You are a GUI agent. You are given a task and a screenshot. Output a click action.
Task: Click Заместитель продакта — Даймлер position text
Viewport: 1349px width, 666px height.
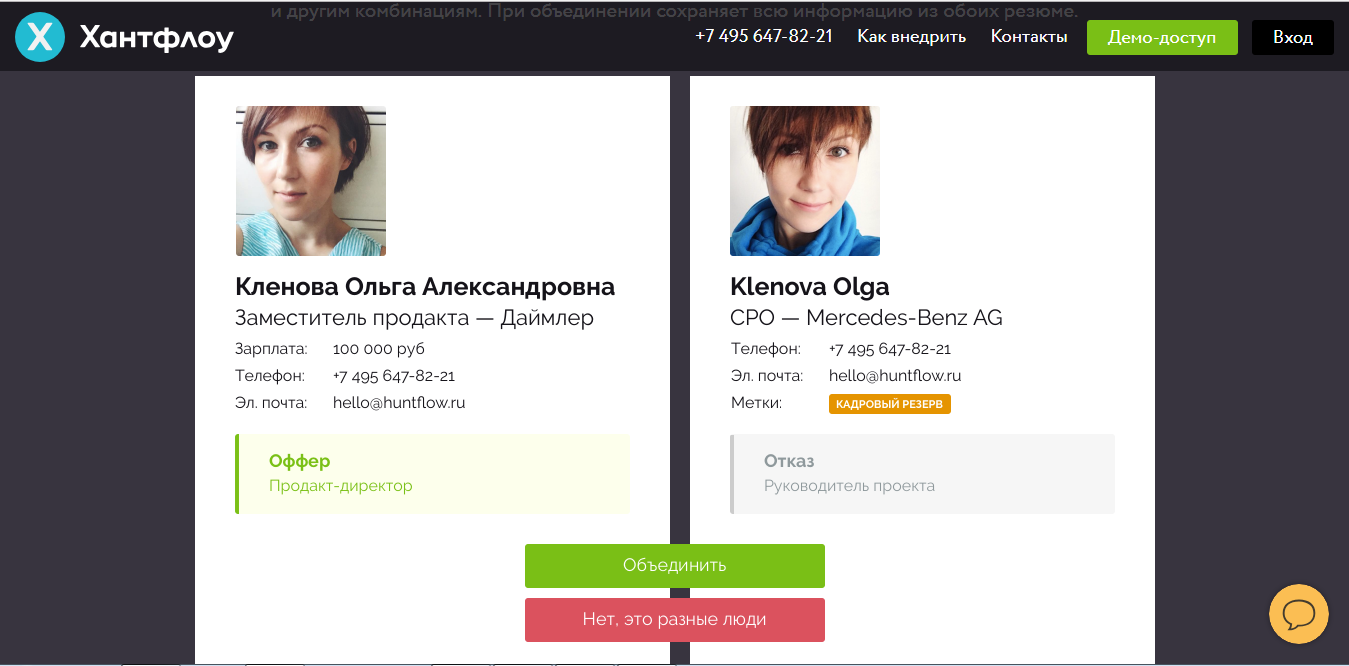(x=414, y=318)
